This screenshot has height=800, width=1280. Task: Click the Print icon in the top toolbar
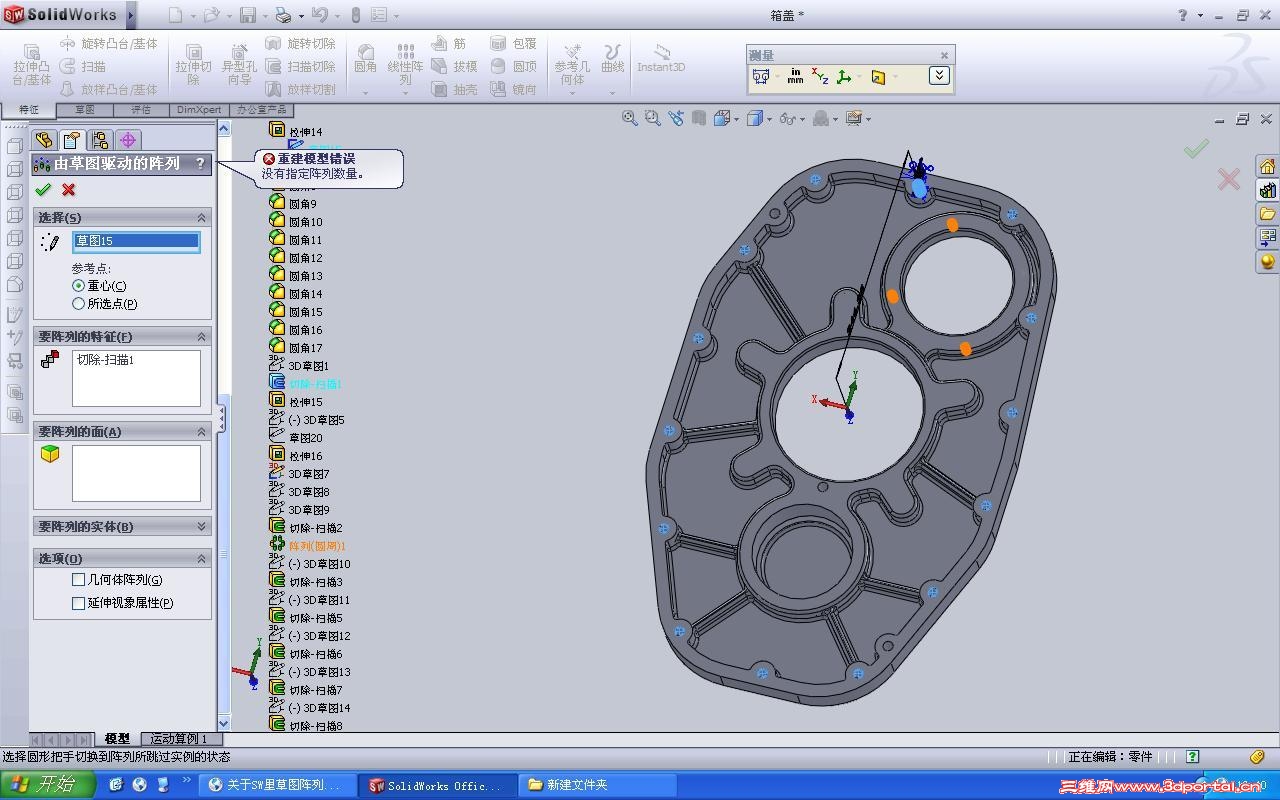283,15
